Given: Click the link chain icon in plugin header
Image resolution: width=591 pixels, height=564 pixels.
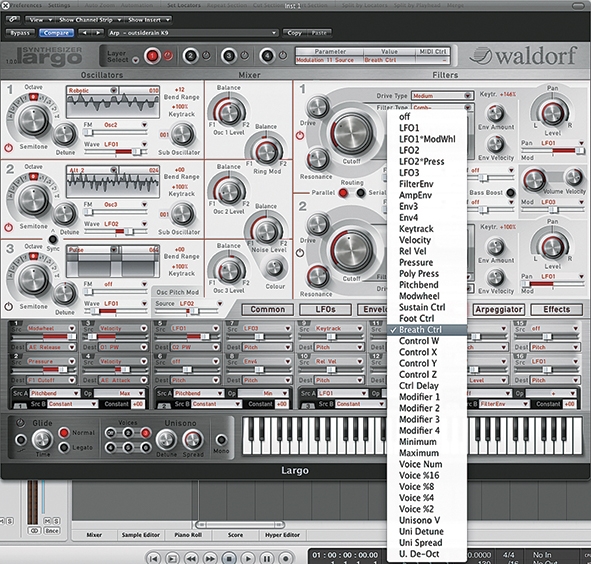Looking at the screenshot, I should [x=13, y=19].
